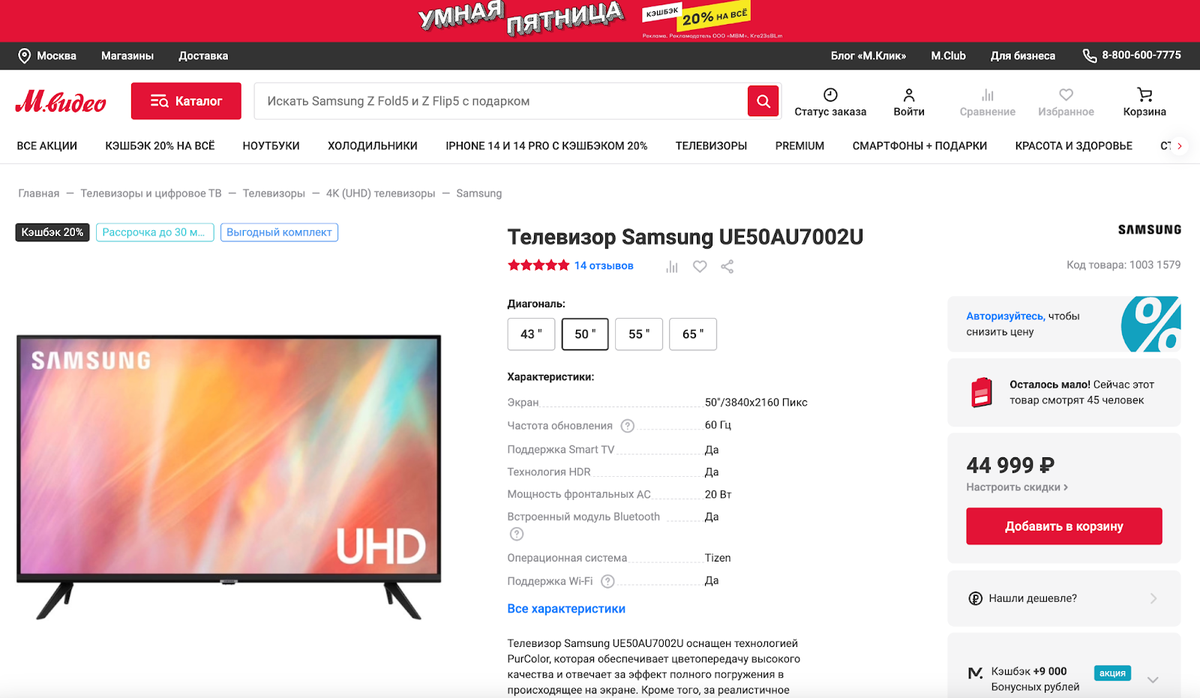Click the compare bars icon beside reviews
The height and width of the screenshot is (698, 1200).
pyautogui.click(x=672, y=266)
